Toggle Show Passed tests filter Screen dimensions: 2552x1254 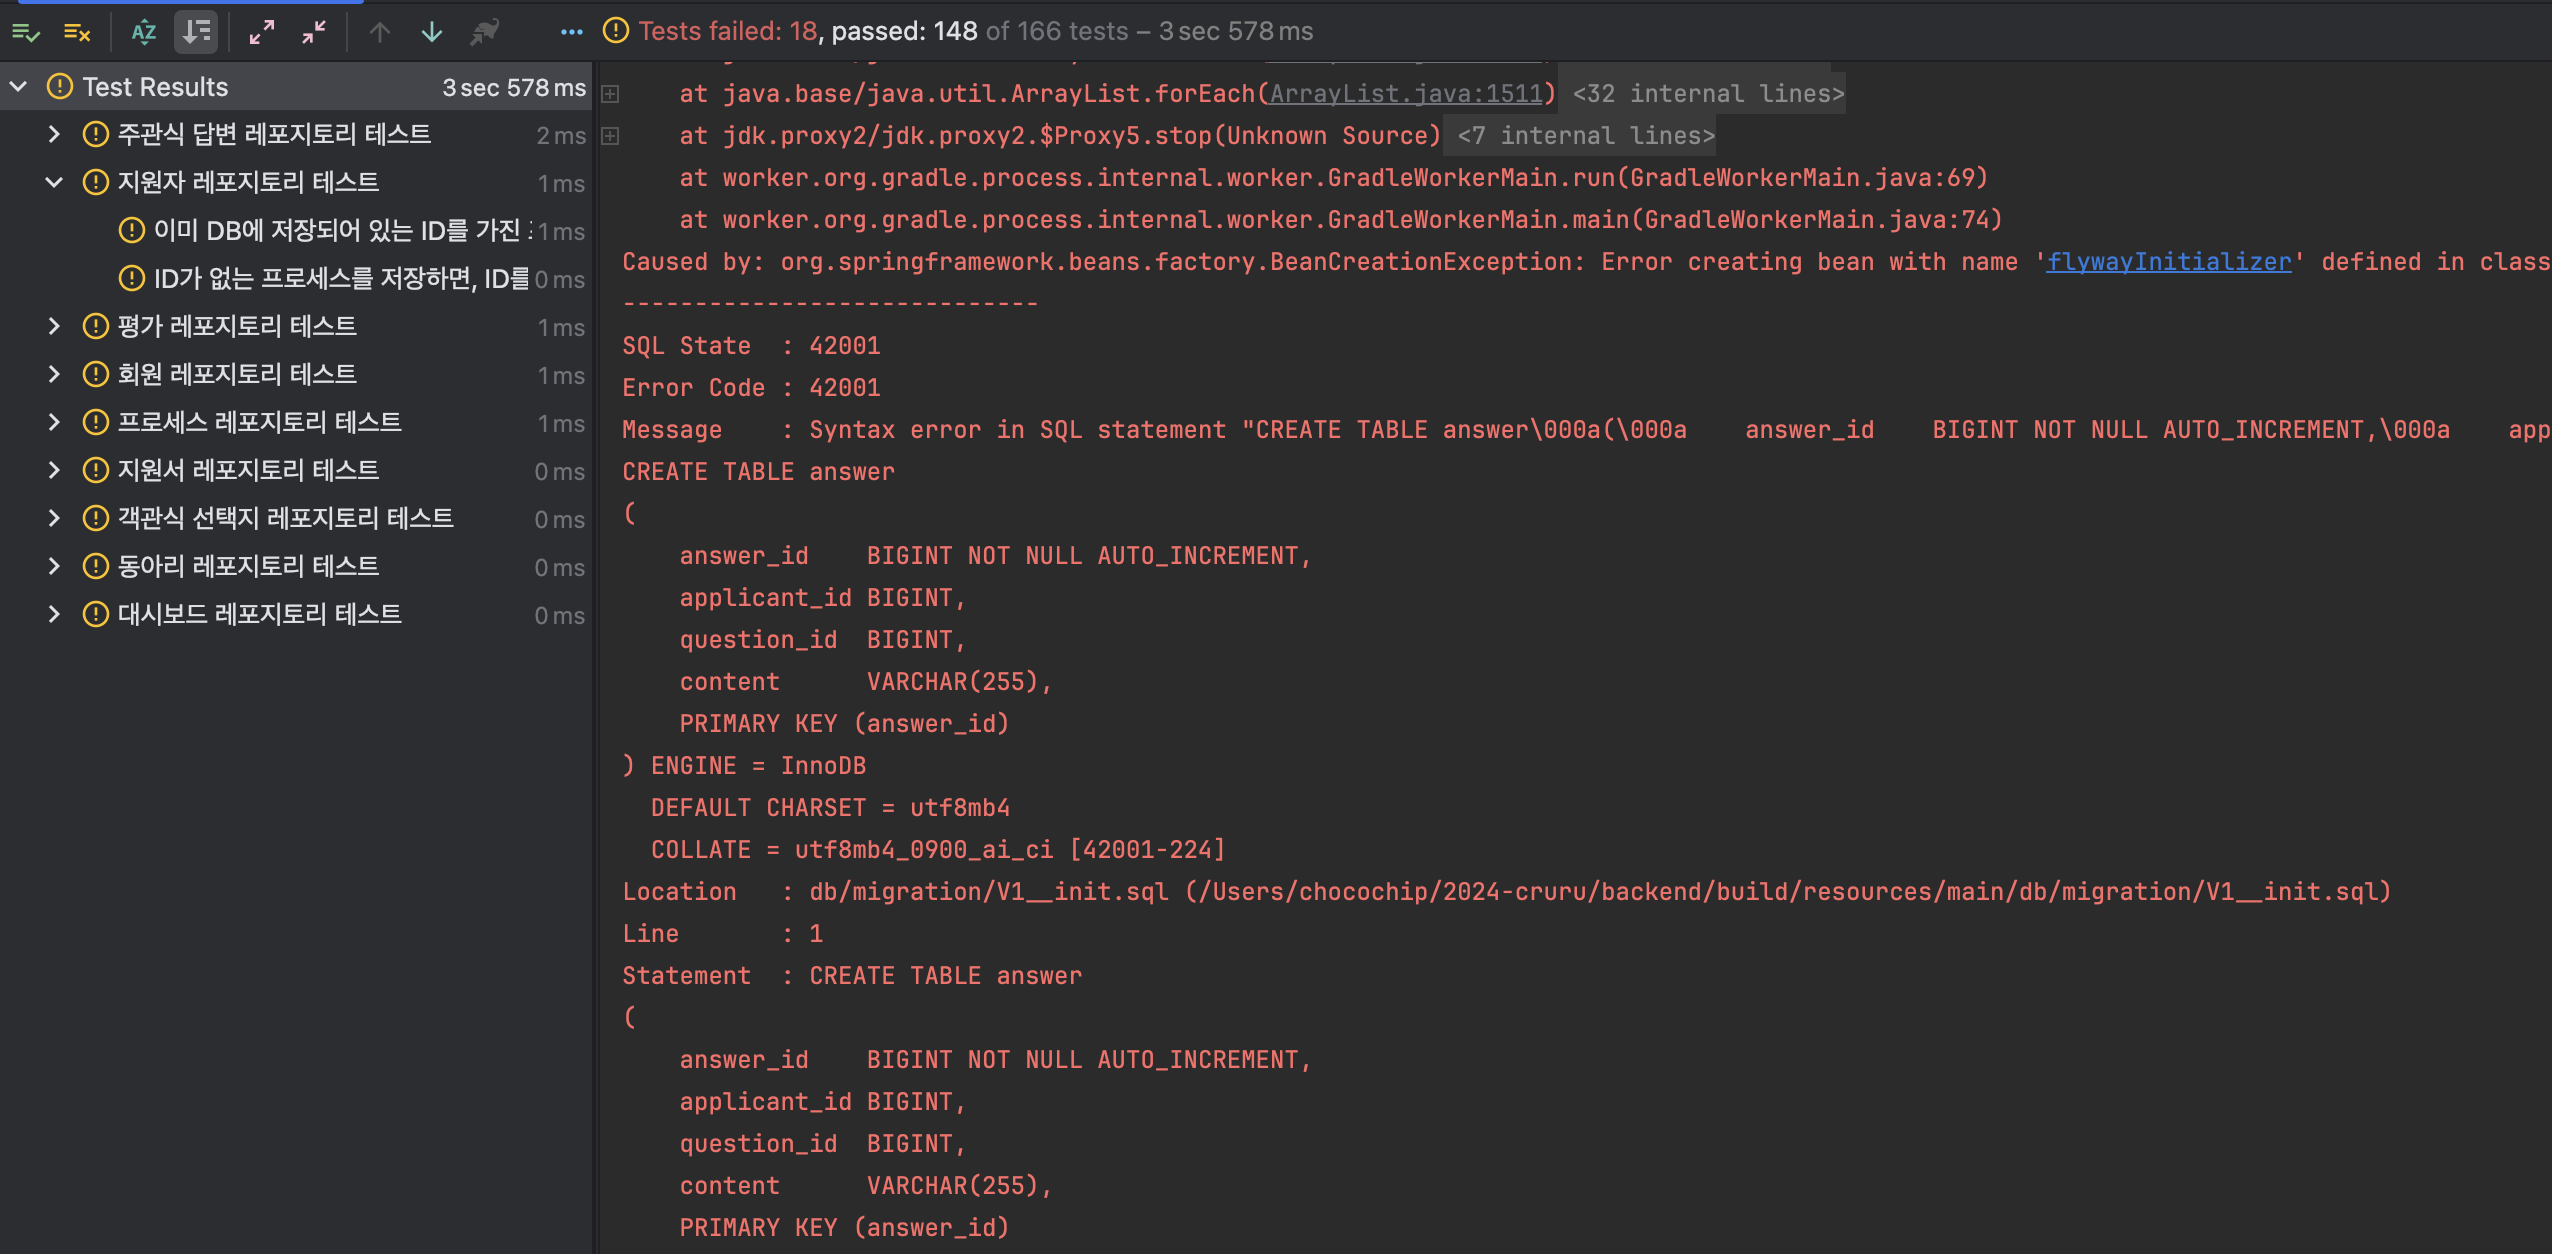pos(25,33)
